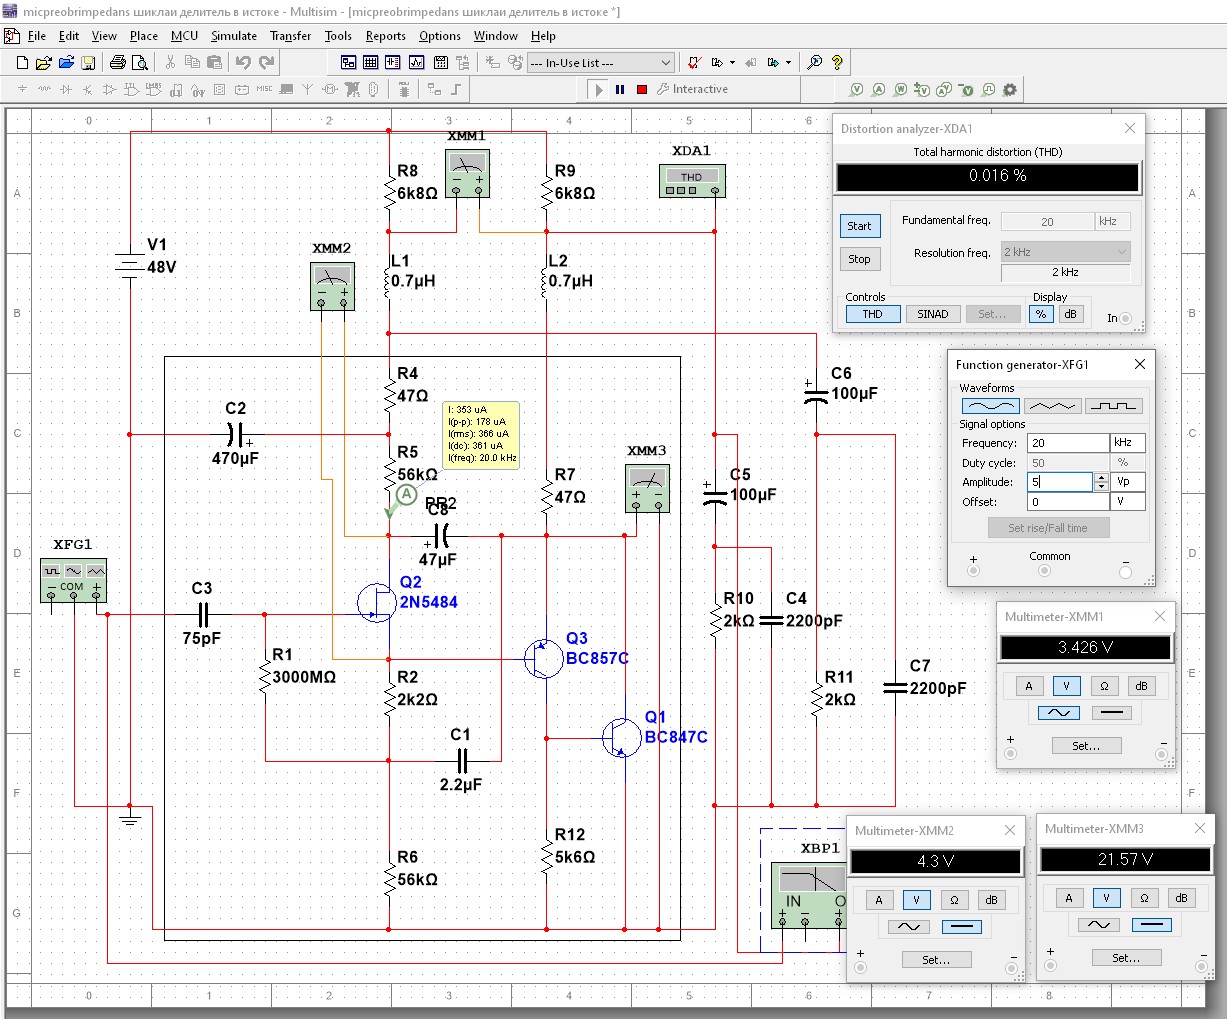Open the amplitude unit Vp dropdown

pyautogui.click(x=1127, y=482)
